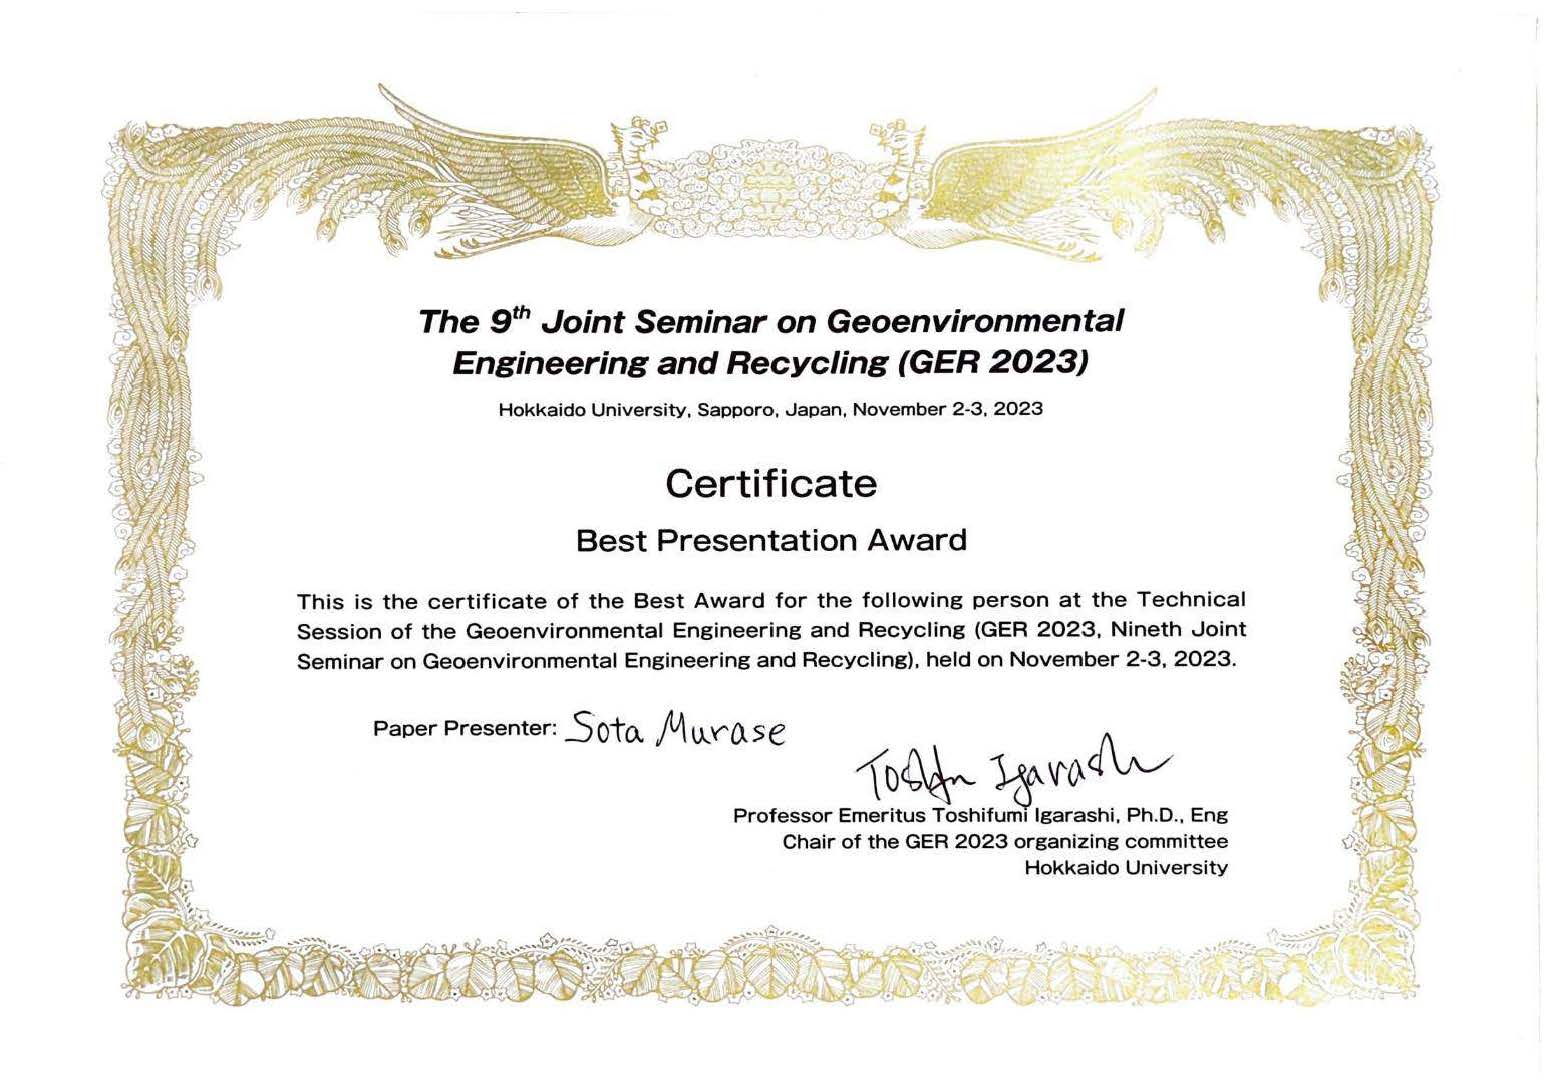Click the 'Best Presentation Award' subtitle
Screen dimensions: 1544x1091
pos(771,541)
